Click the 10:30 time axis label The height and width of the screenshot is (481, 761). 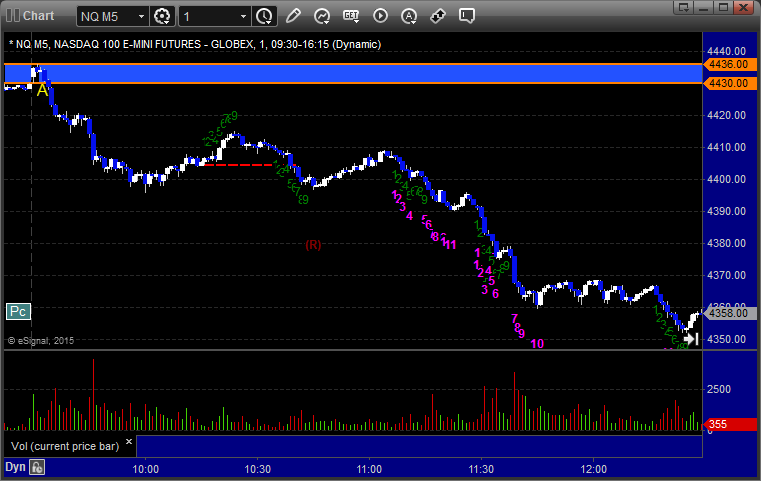(258, 469)
